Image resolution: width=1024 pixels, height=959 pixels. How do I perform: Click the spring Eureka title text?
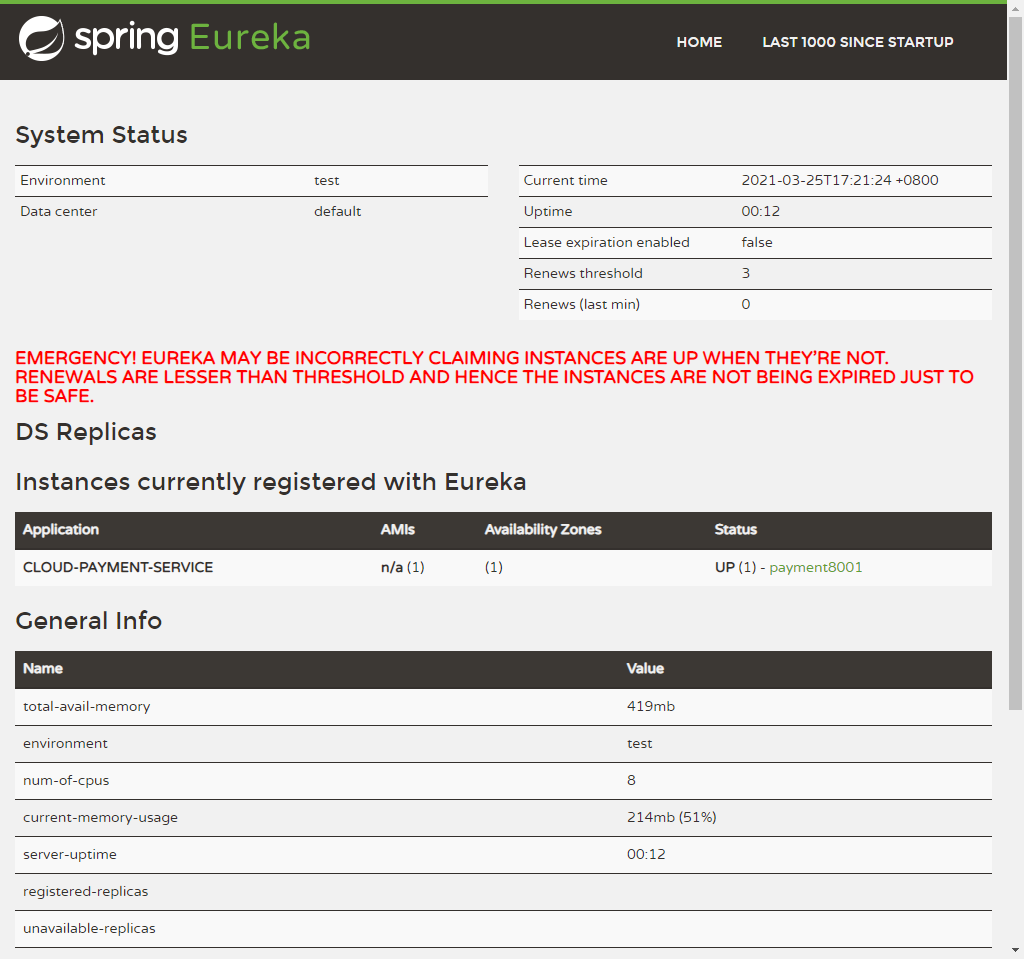click(x=192, y=38)
